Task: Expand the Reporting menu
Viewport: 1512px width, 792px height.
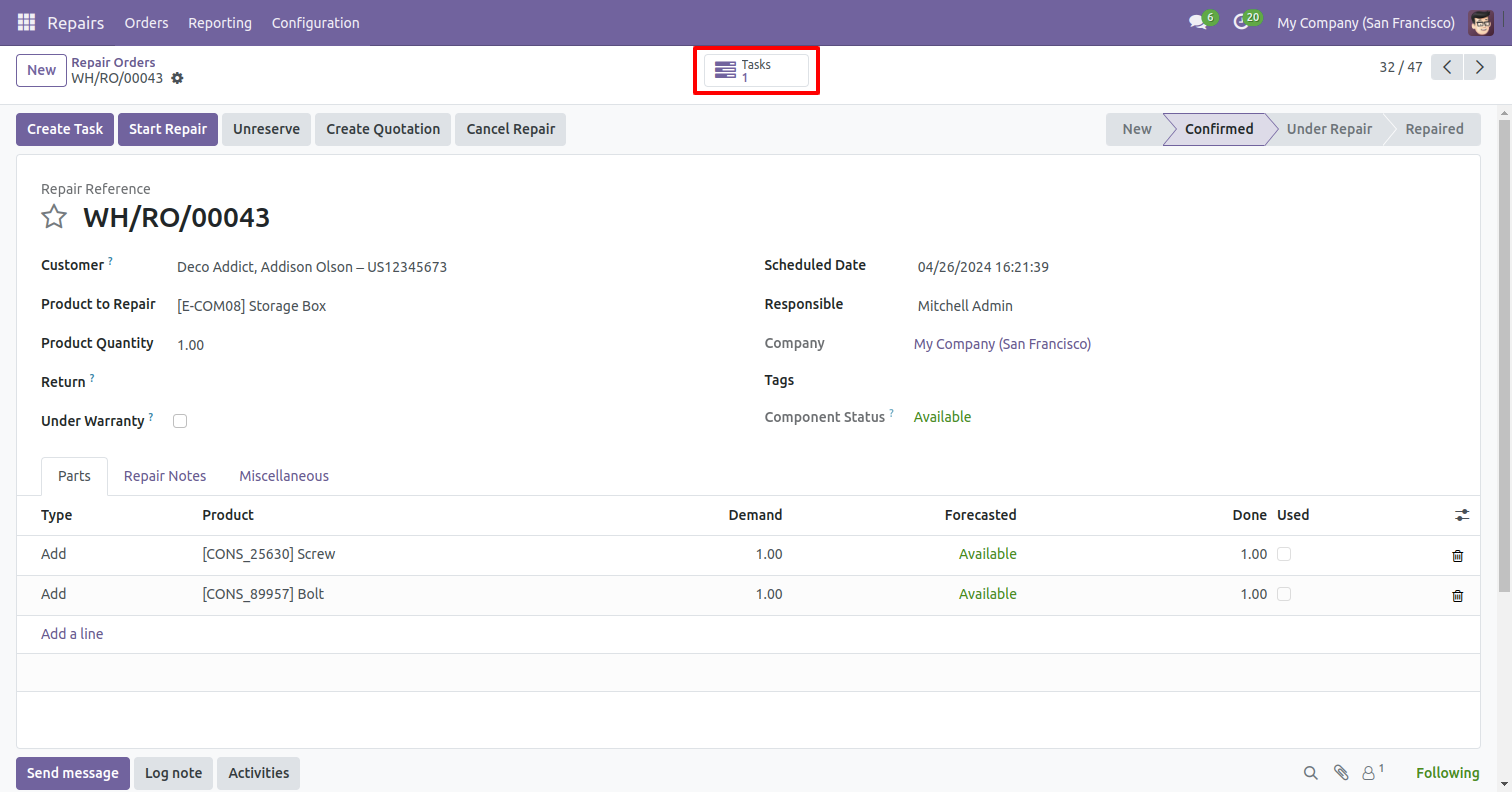Action: pos(220,22)
